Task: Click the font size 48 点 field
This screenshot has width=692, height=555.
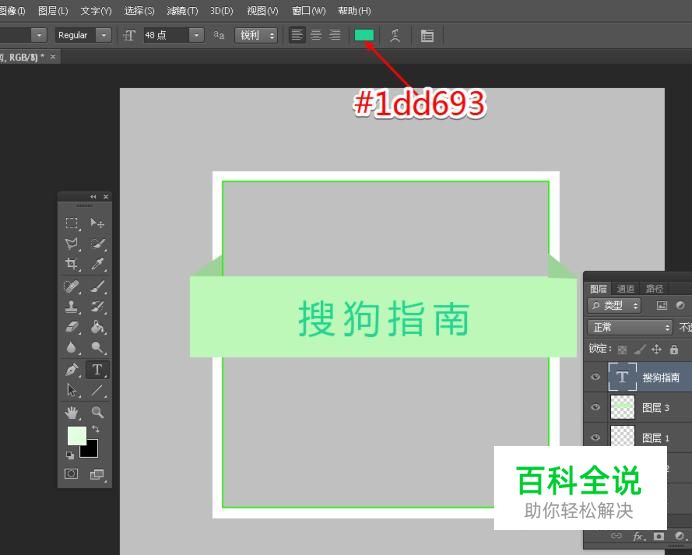Action: tap(166, 35)
